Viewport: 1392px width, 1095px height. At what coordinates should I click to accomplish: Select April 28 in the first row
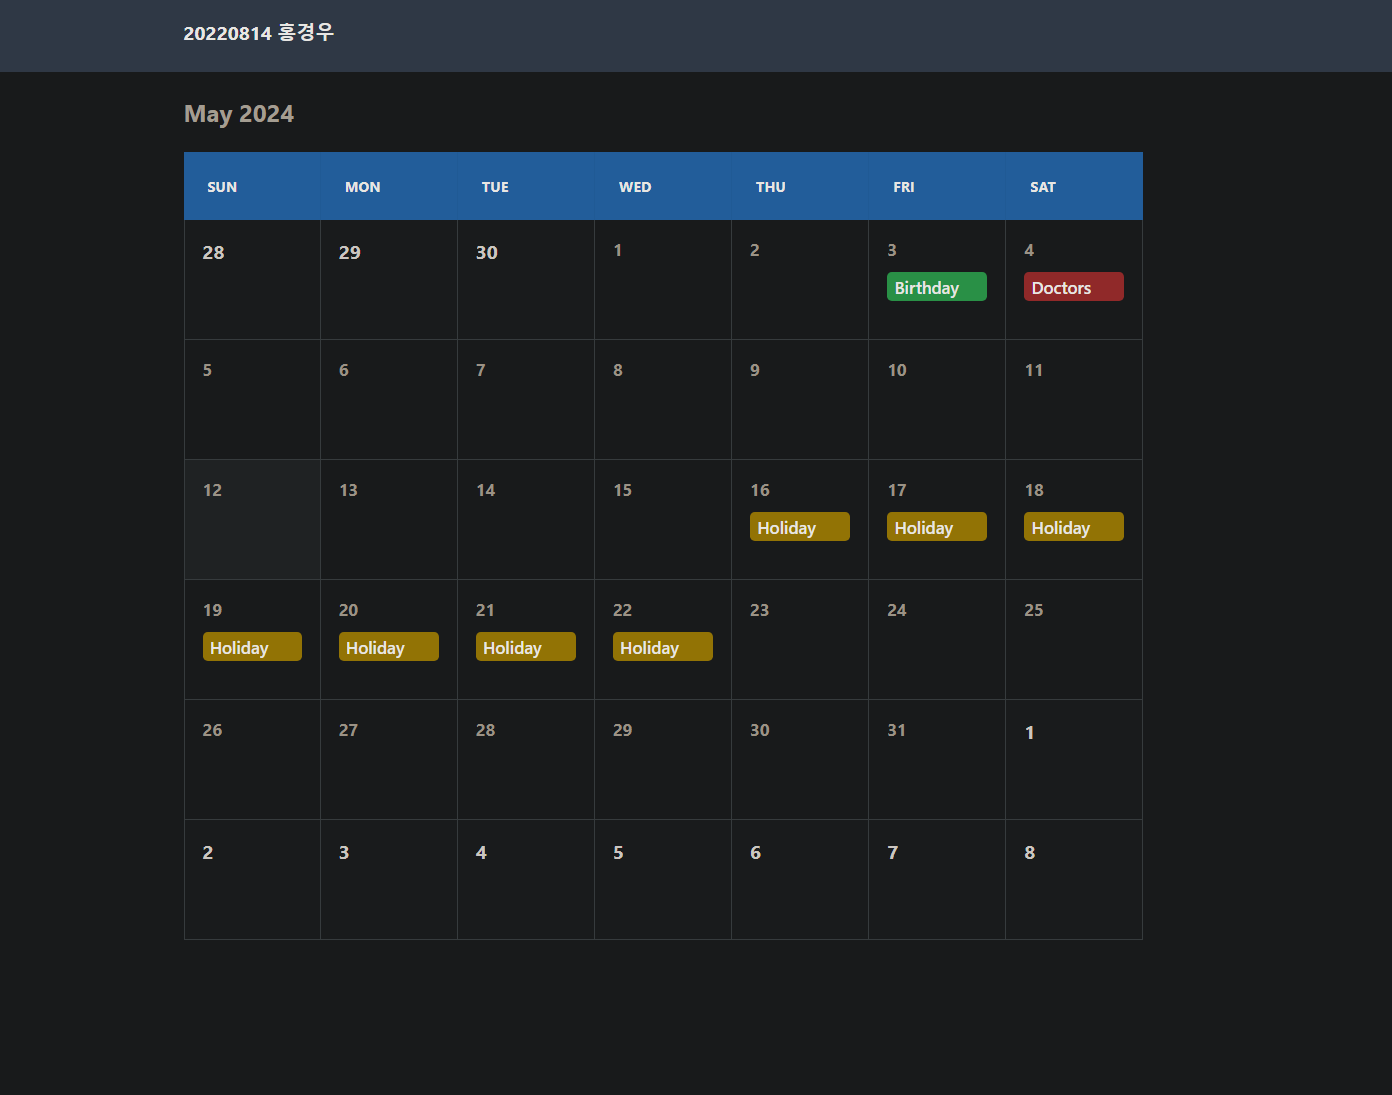pos(252,280)
